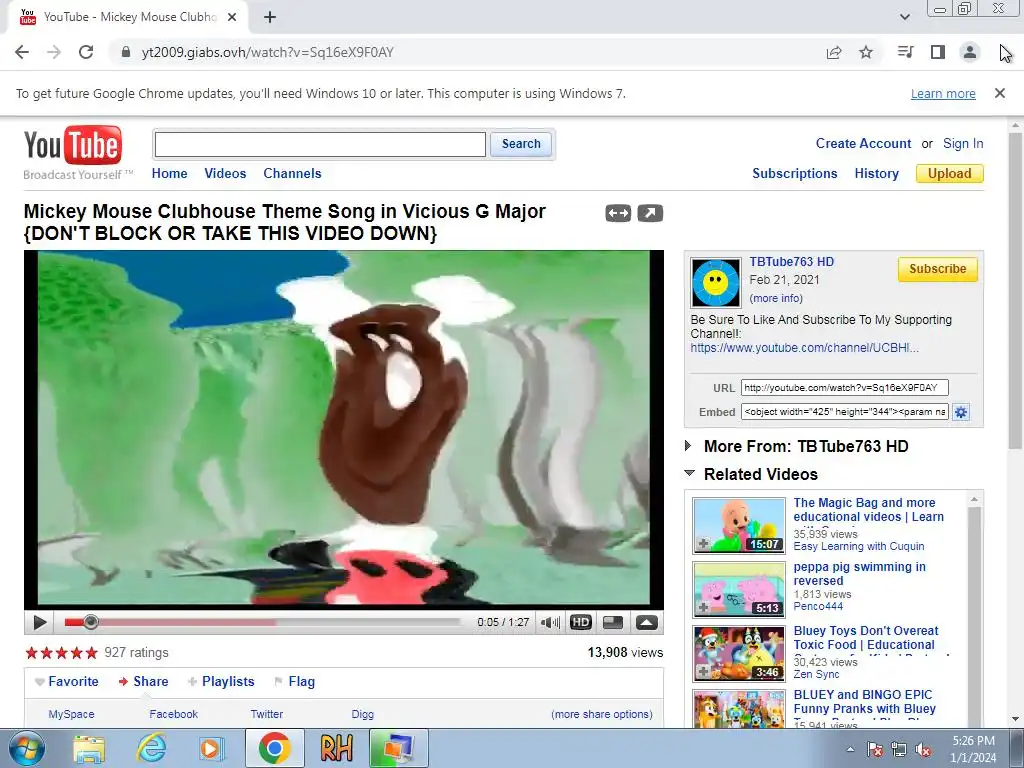Open Chrome media controls icon

click(905, 52)
